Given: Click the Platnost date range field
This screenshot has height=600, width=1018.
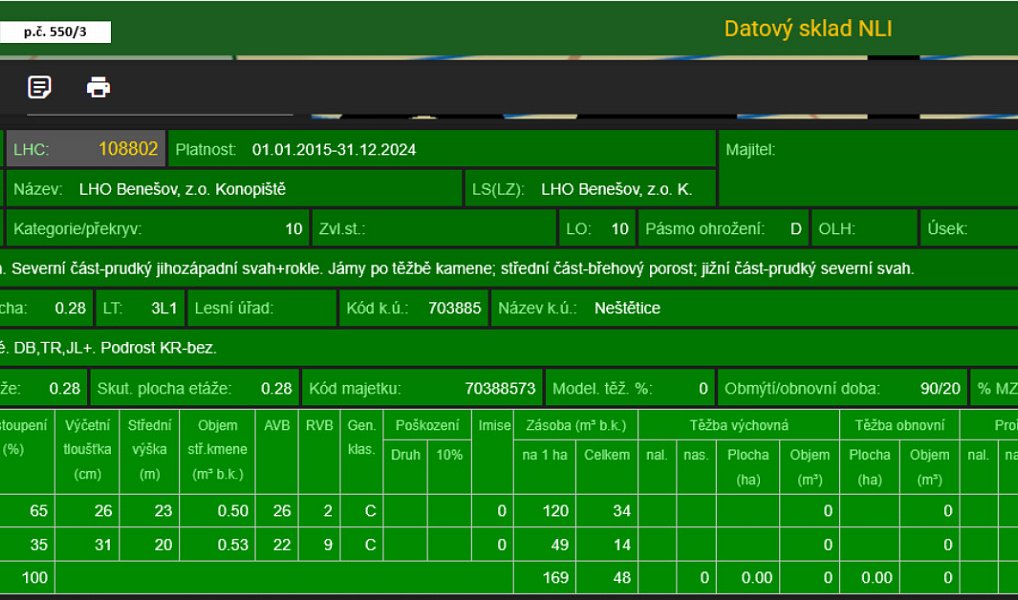Looking at the screenshot, I should point(441,149).
